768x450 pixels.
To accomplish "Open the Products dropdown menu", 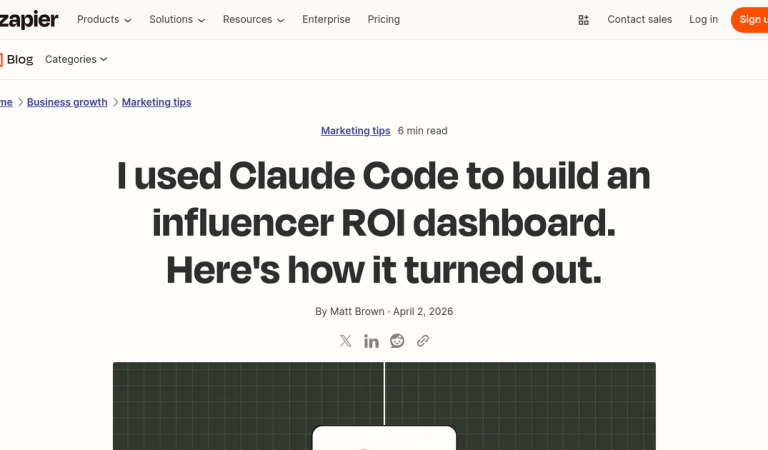I will pos(104,20).
